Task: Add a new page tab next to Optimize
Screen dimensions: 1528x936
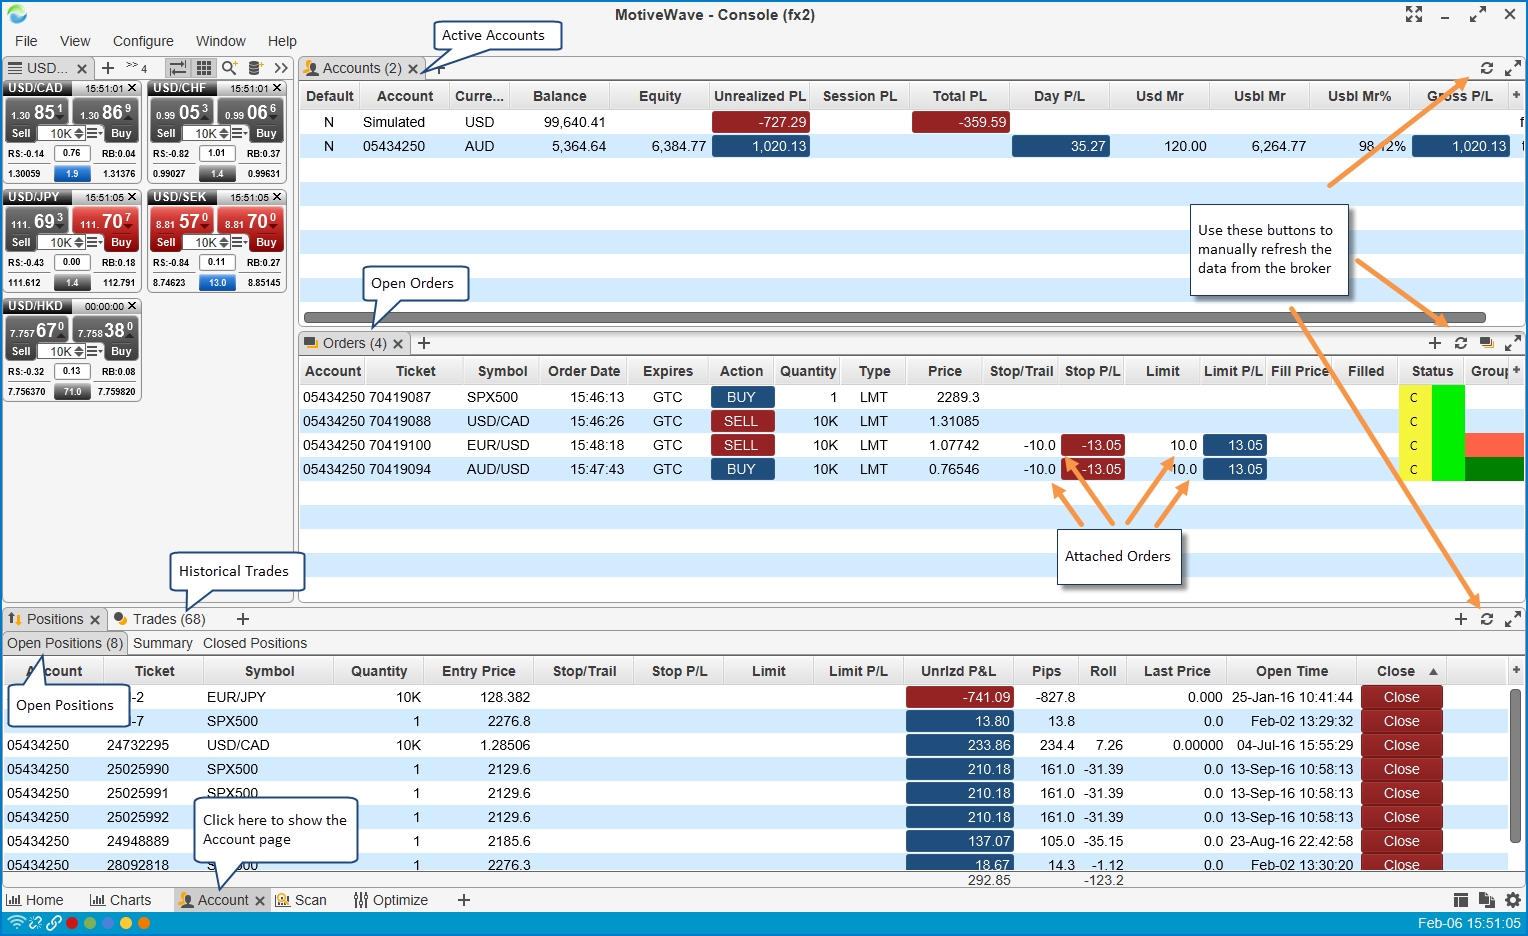Action: 464,900
